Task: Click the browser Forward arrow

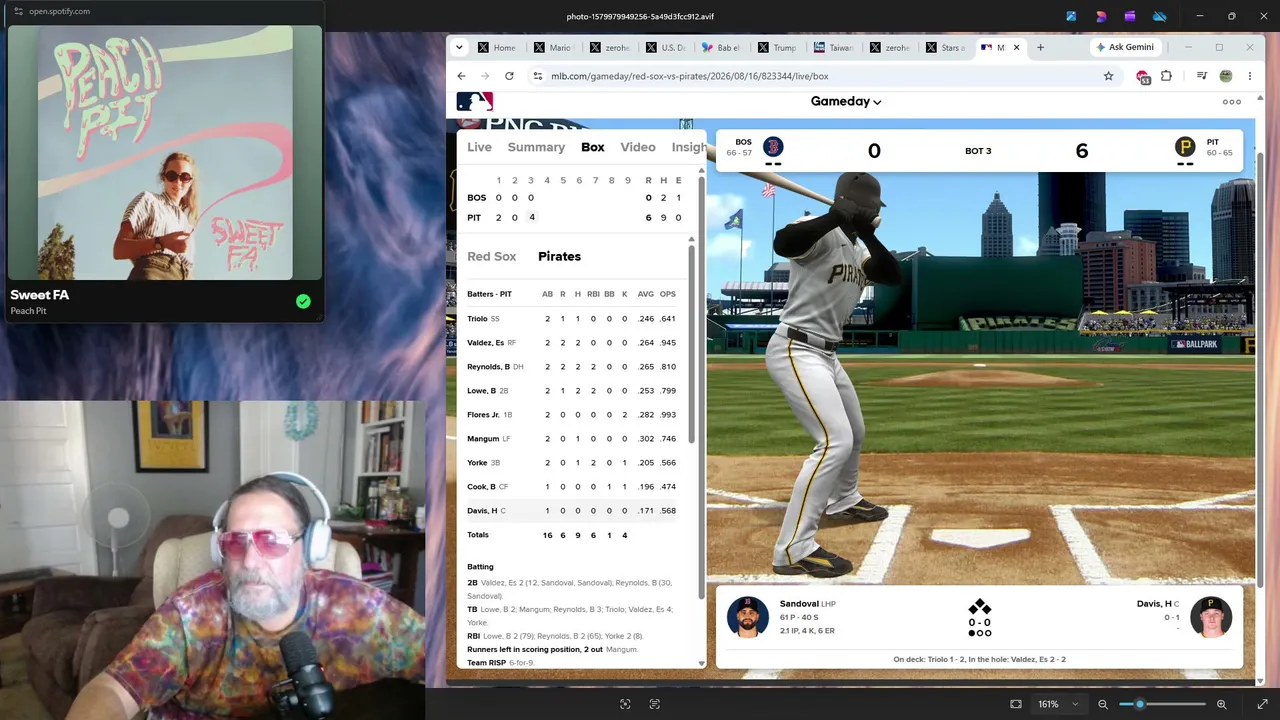Action: 485,76
